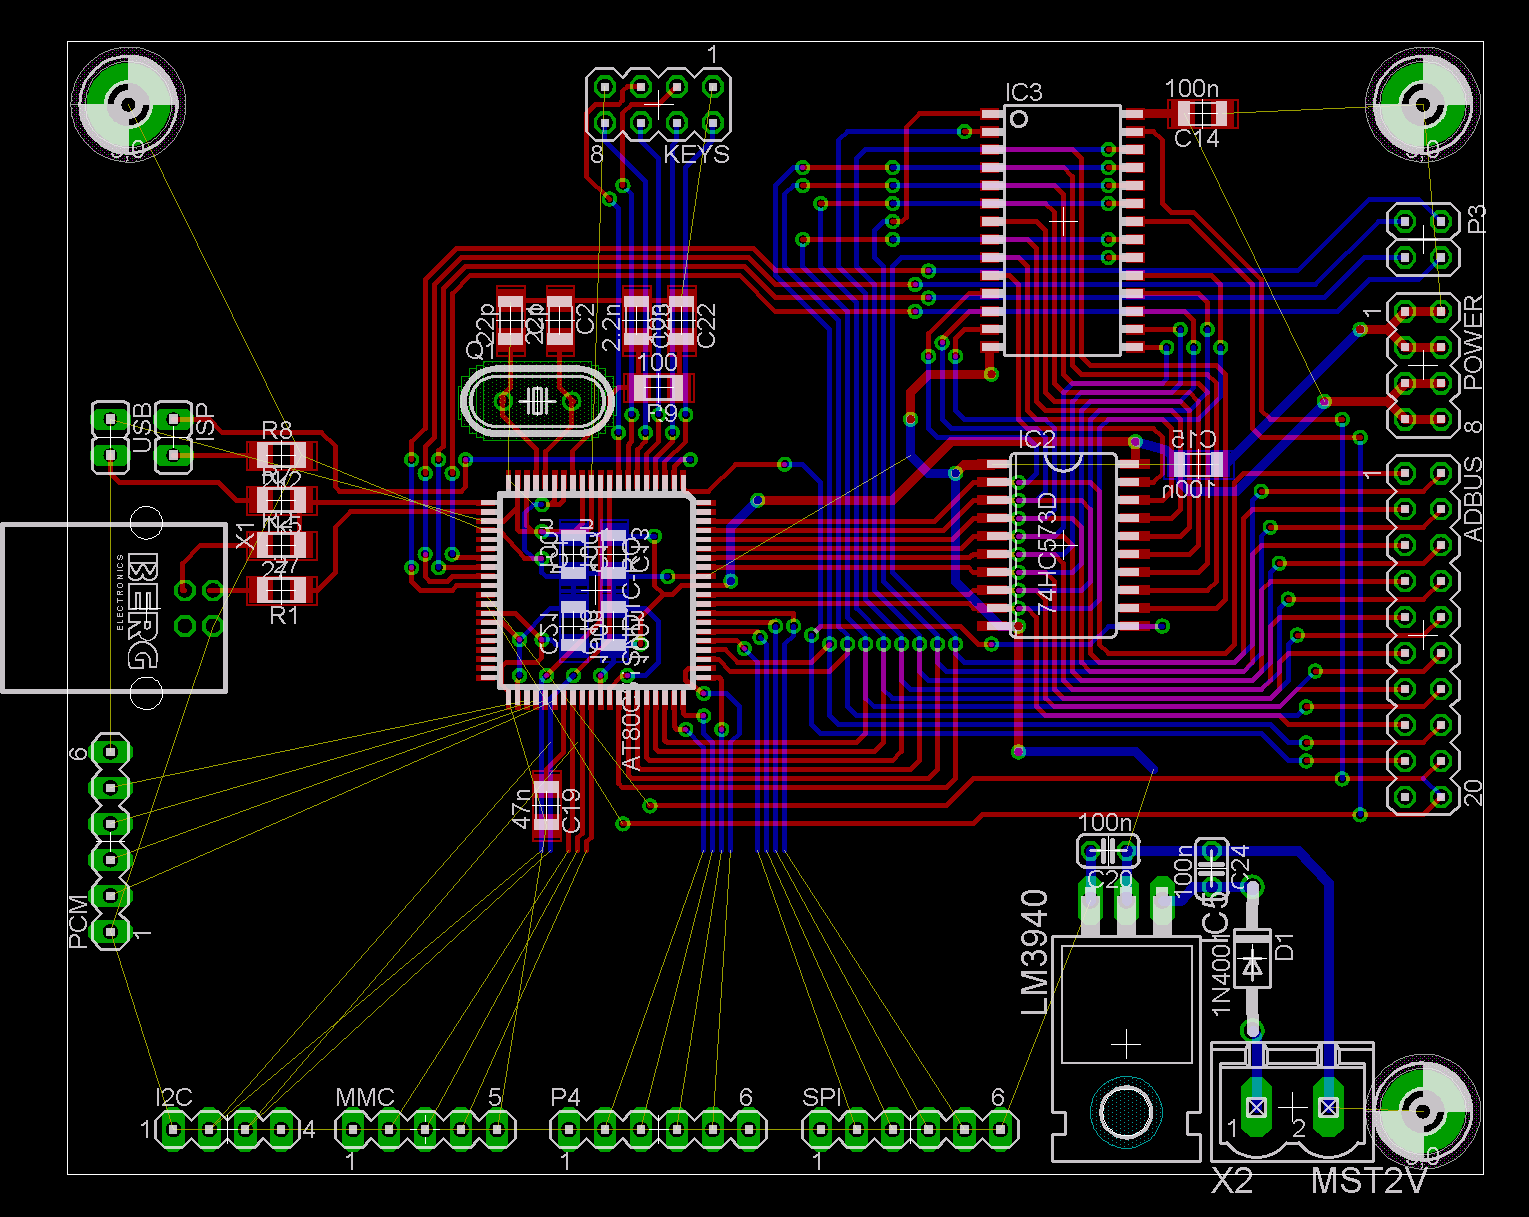Select the oval crystal oscillator package
This screenshot has height=1217, width=1529.
pyautogui.click(x=537, y=402)
